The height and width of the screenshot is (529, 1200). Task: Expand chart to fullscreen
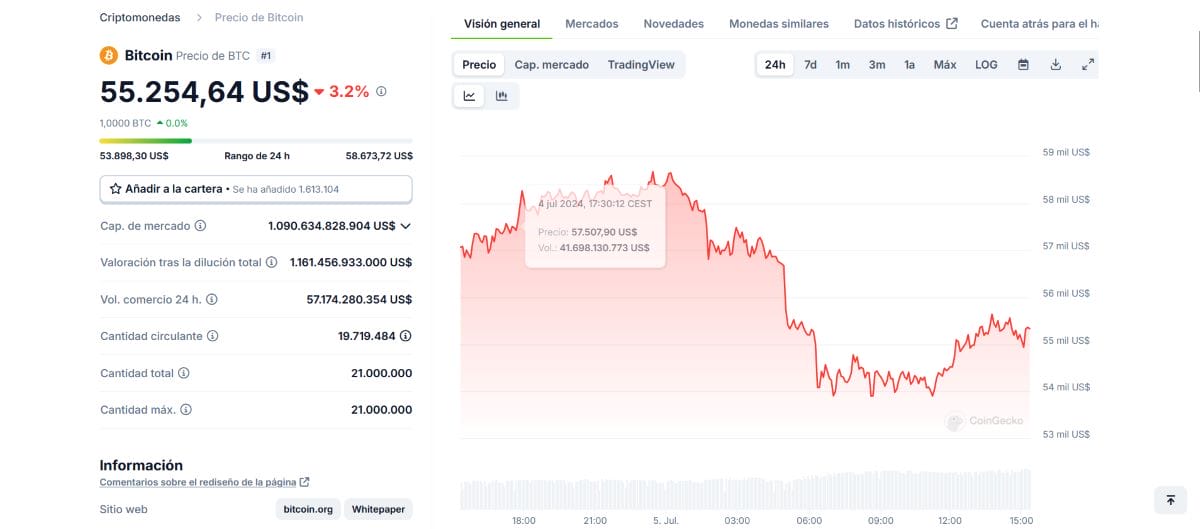pyautogui.click(x=1087, y=65)
